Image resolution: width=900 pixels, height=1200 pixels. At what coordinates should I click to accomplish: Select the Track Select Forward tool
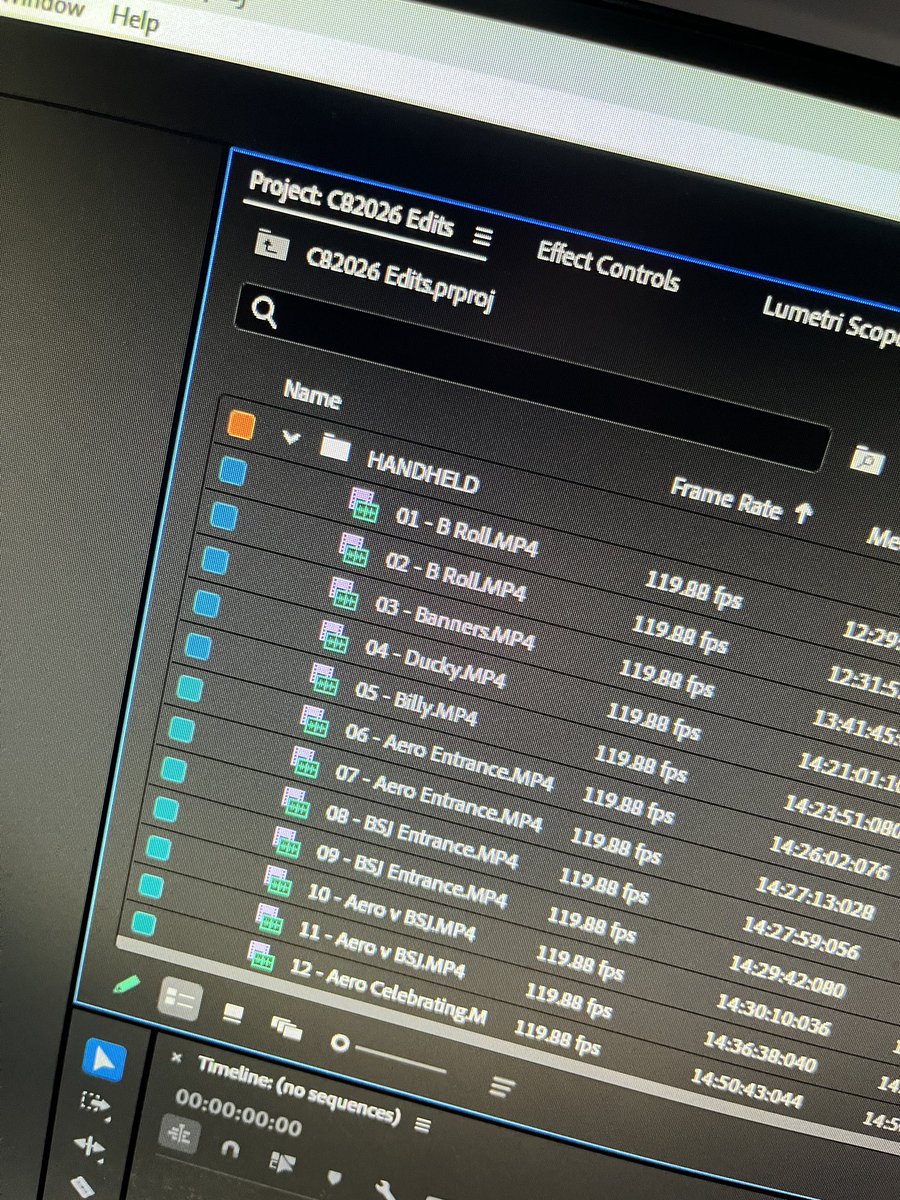(95, 1104)
